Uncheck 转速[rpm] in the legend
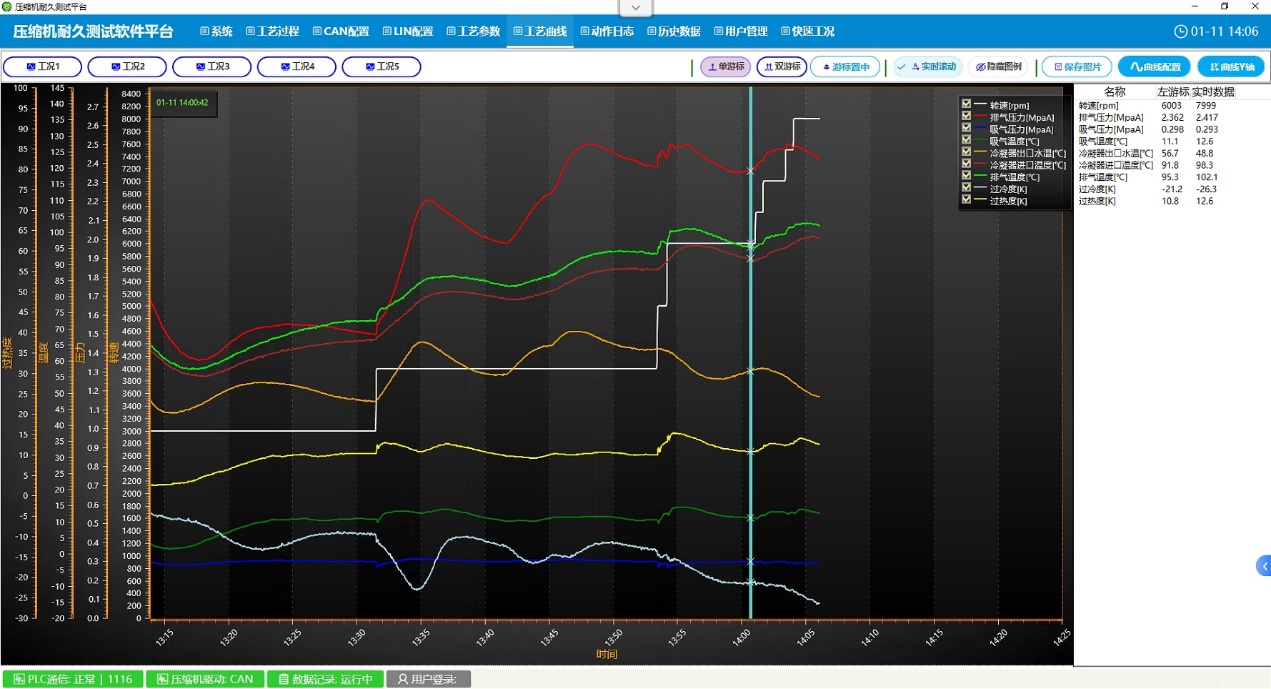The height and width of the screenshot is (689, 1271). [x=966, y=104]
